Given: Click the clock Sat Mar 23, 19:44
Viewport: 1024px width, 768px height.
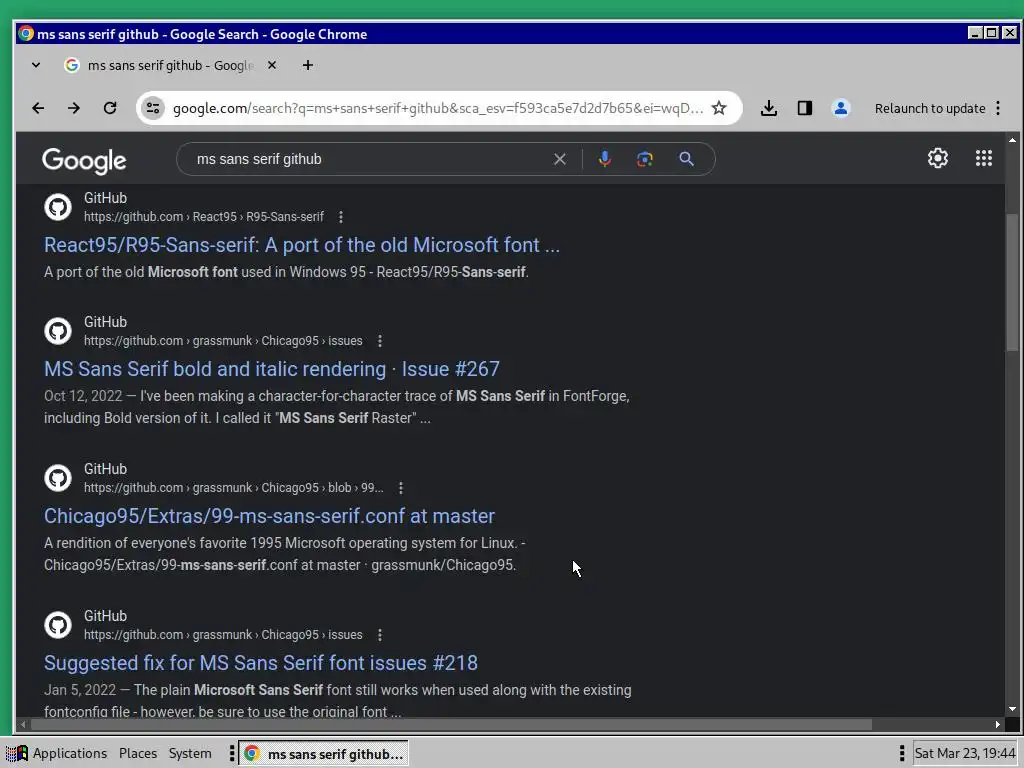Looking at the screenshot, I should [965, 754].
